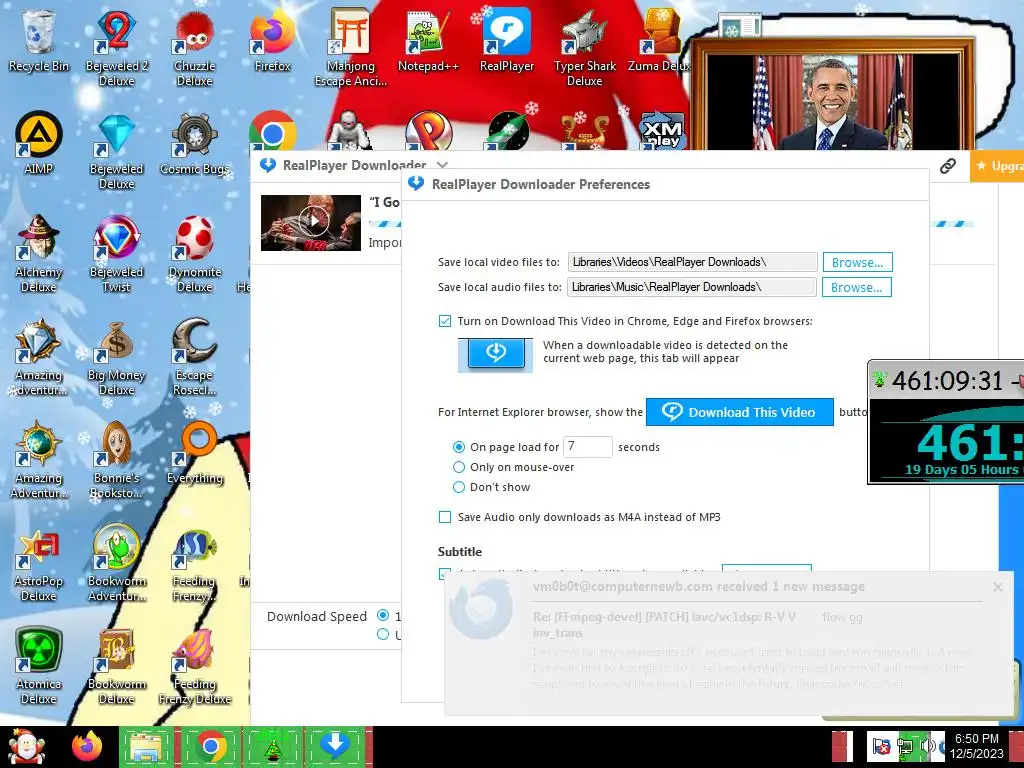Open the Zuma Deluxe desktop shortcut
The width and height of the screenshot is (1024, 768).
660,39
